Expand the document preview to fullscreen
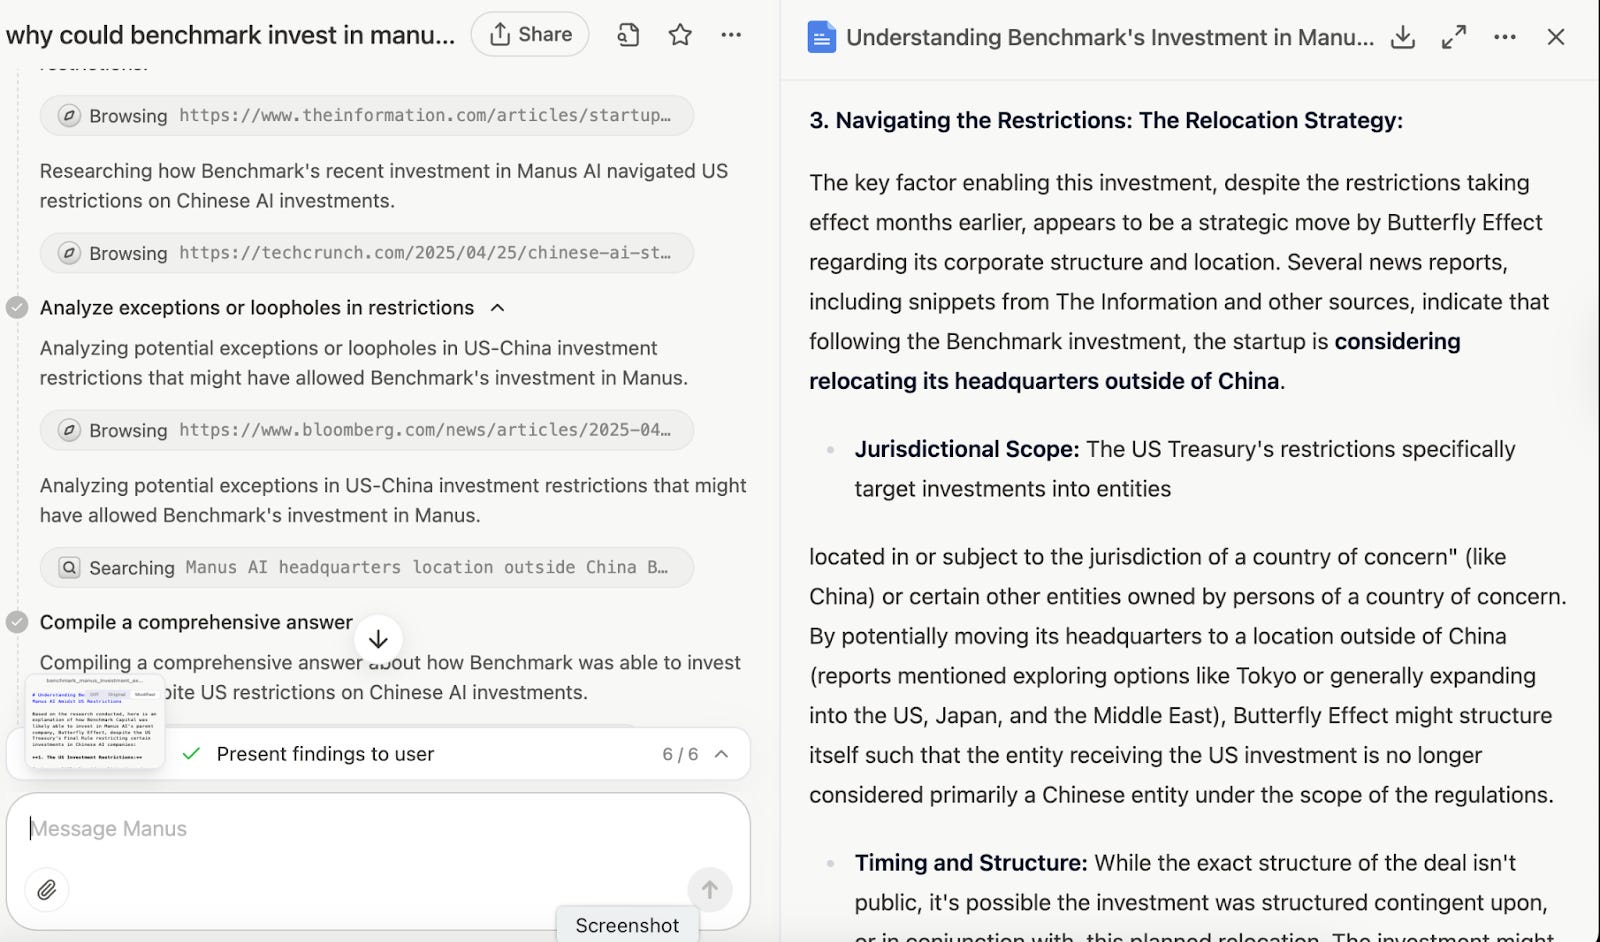 pos(1454,37)
